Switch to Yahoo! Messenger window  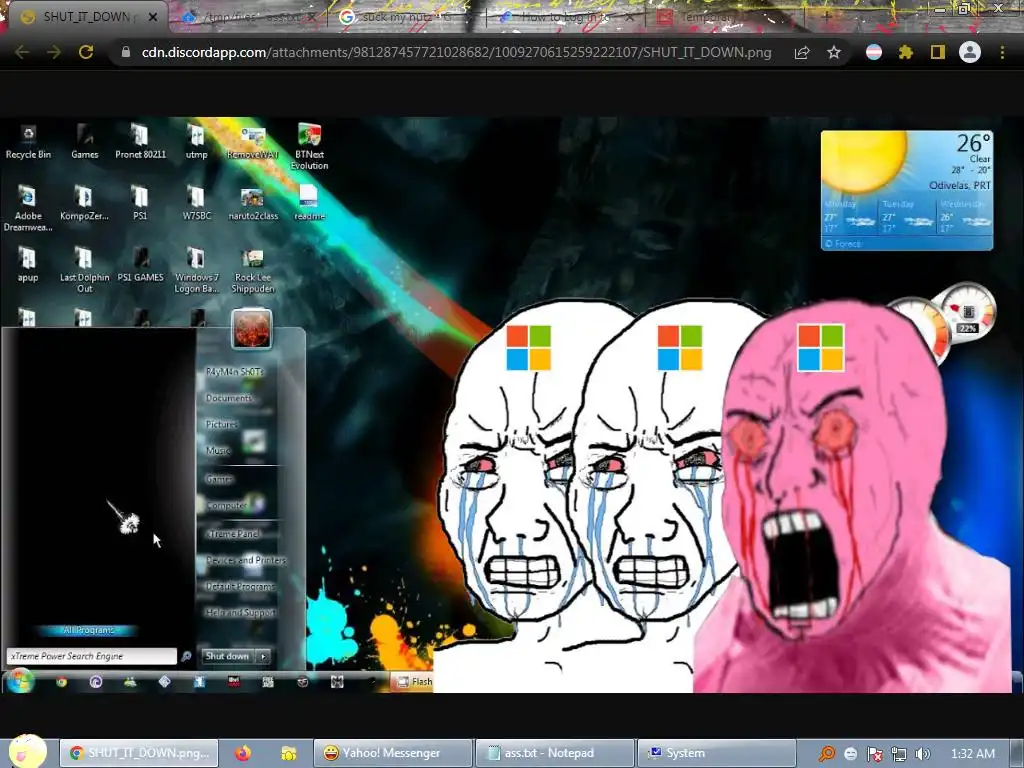[x=392, y=753]
